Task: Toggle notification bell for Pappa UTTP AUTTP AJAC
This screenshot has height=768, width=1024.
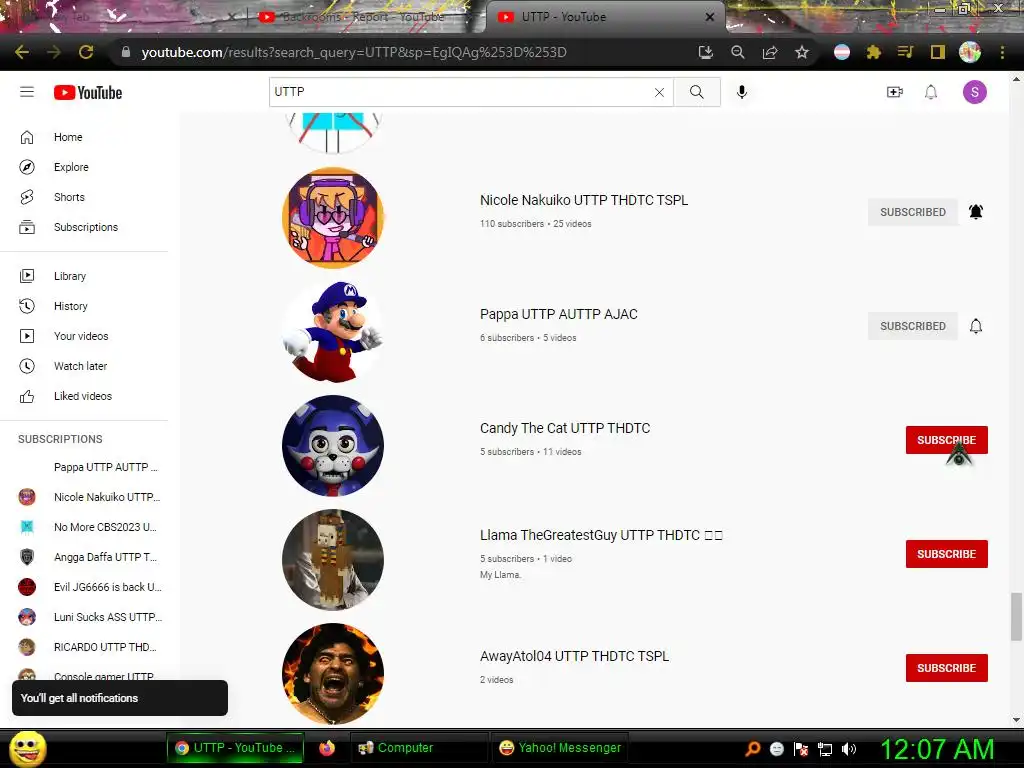Action: [x=976, y=326]
